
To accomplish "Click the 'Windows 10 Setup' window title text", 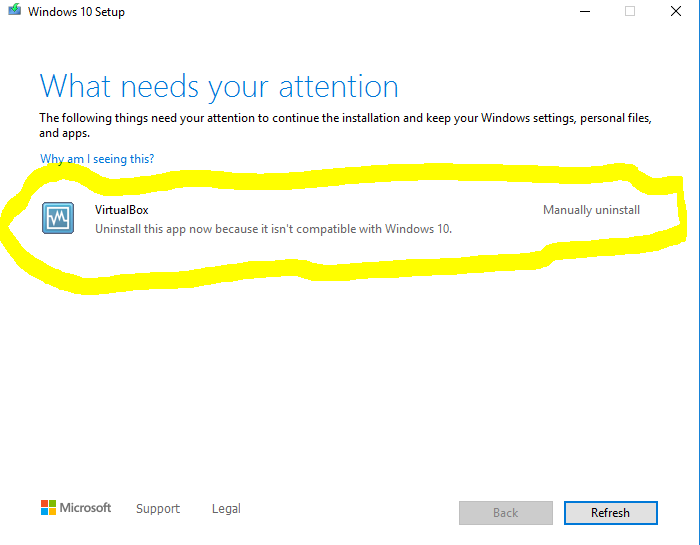I will point(76,12).
